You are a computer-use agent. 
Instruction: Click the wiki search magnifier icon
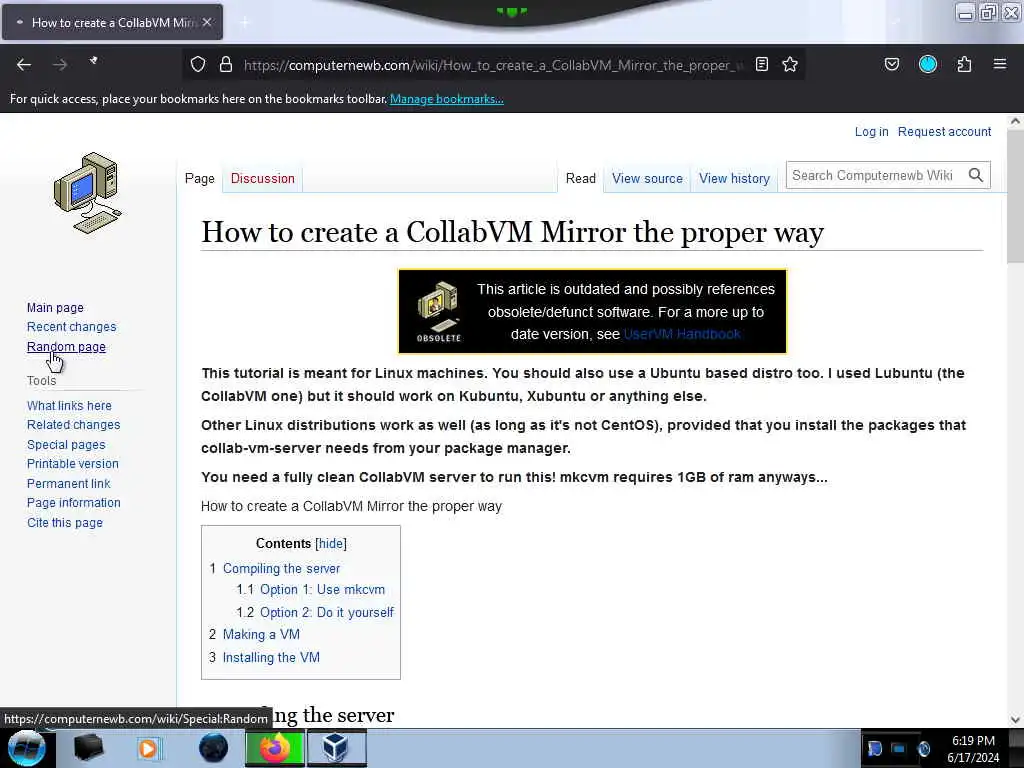click(x=976, y=175)
